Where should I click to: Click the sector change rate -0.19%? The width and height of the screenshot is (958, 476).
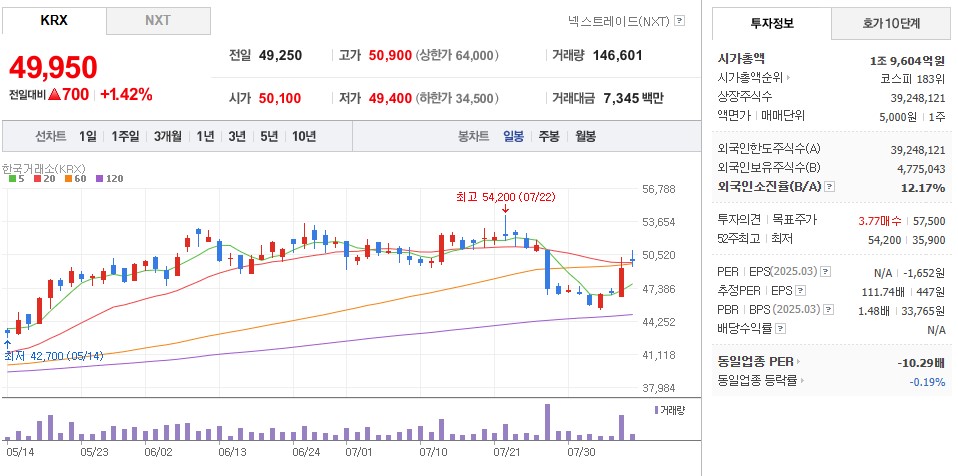(927, 381)
